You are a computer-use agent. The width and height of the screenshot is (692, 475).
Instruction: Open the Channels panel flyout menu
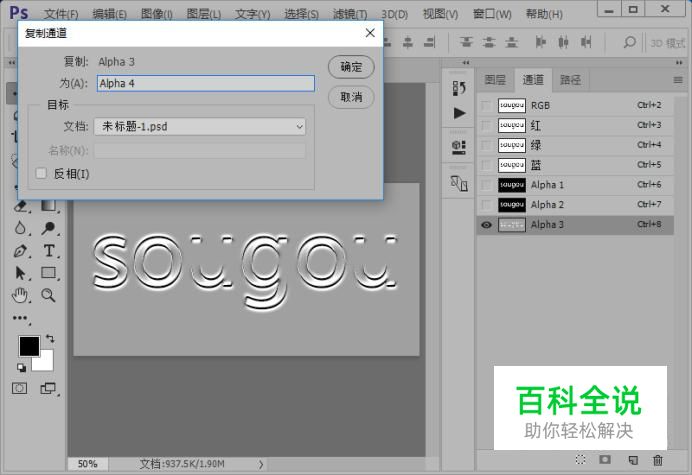[x=678, y=80]
